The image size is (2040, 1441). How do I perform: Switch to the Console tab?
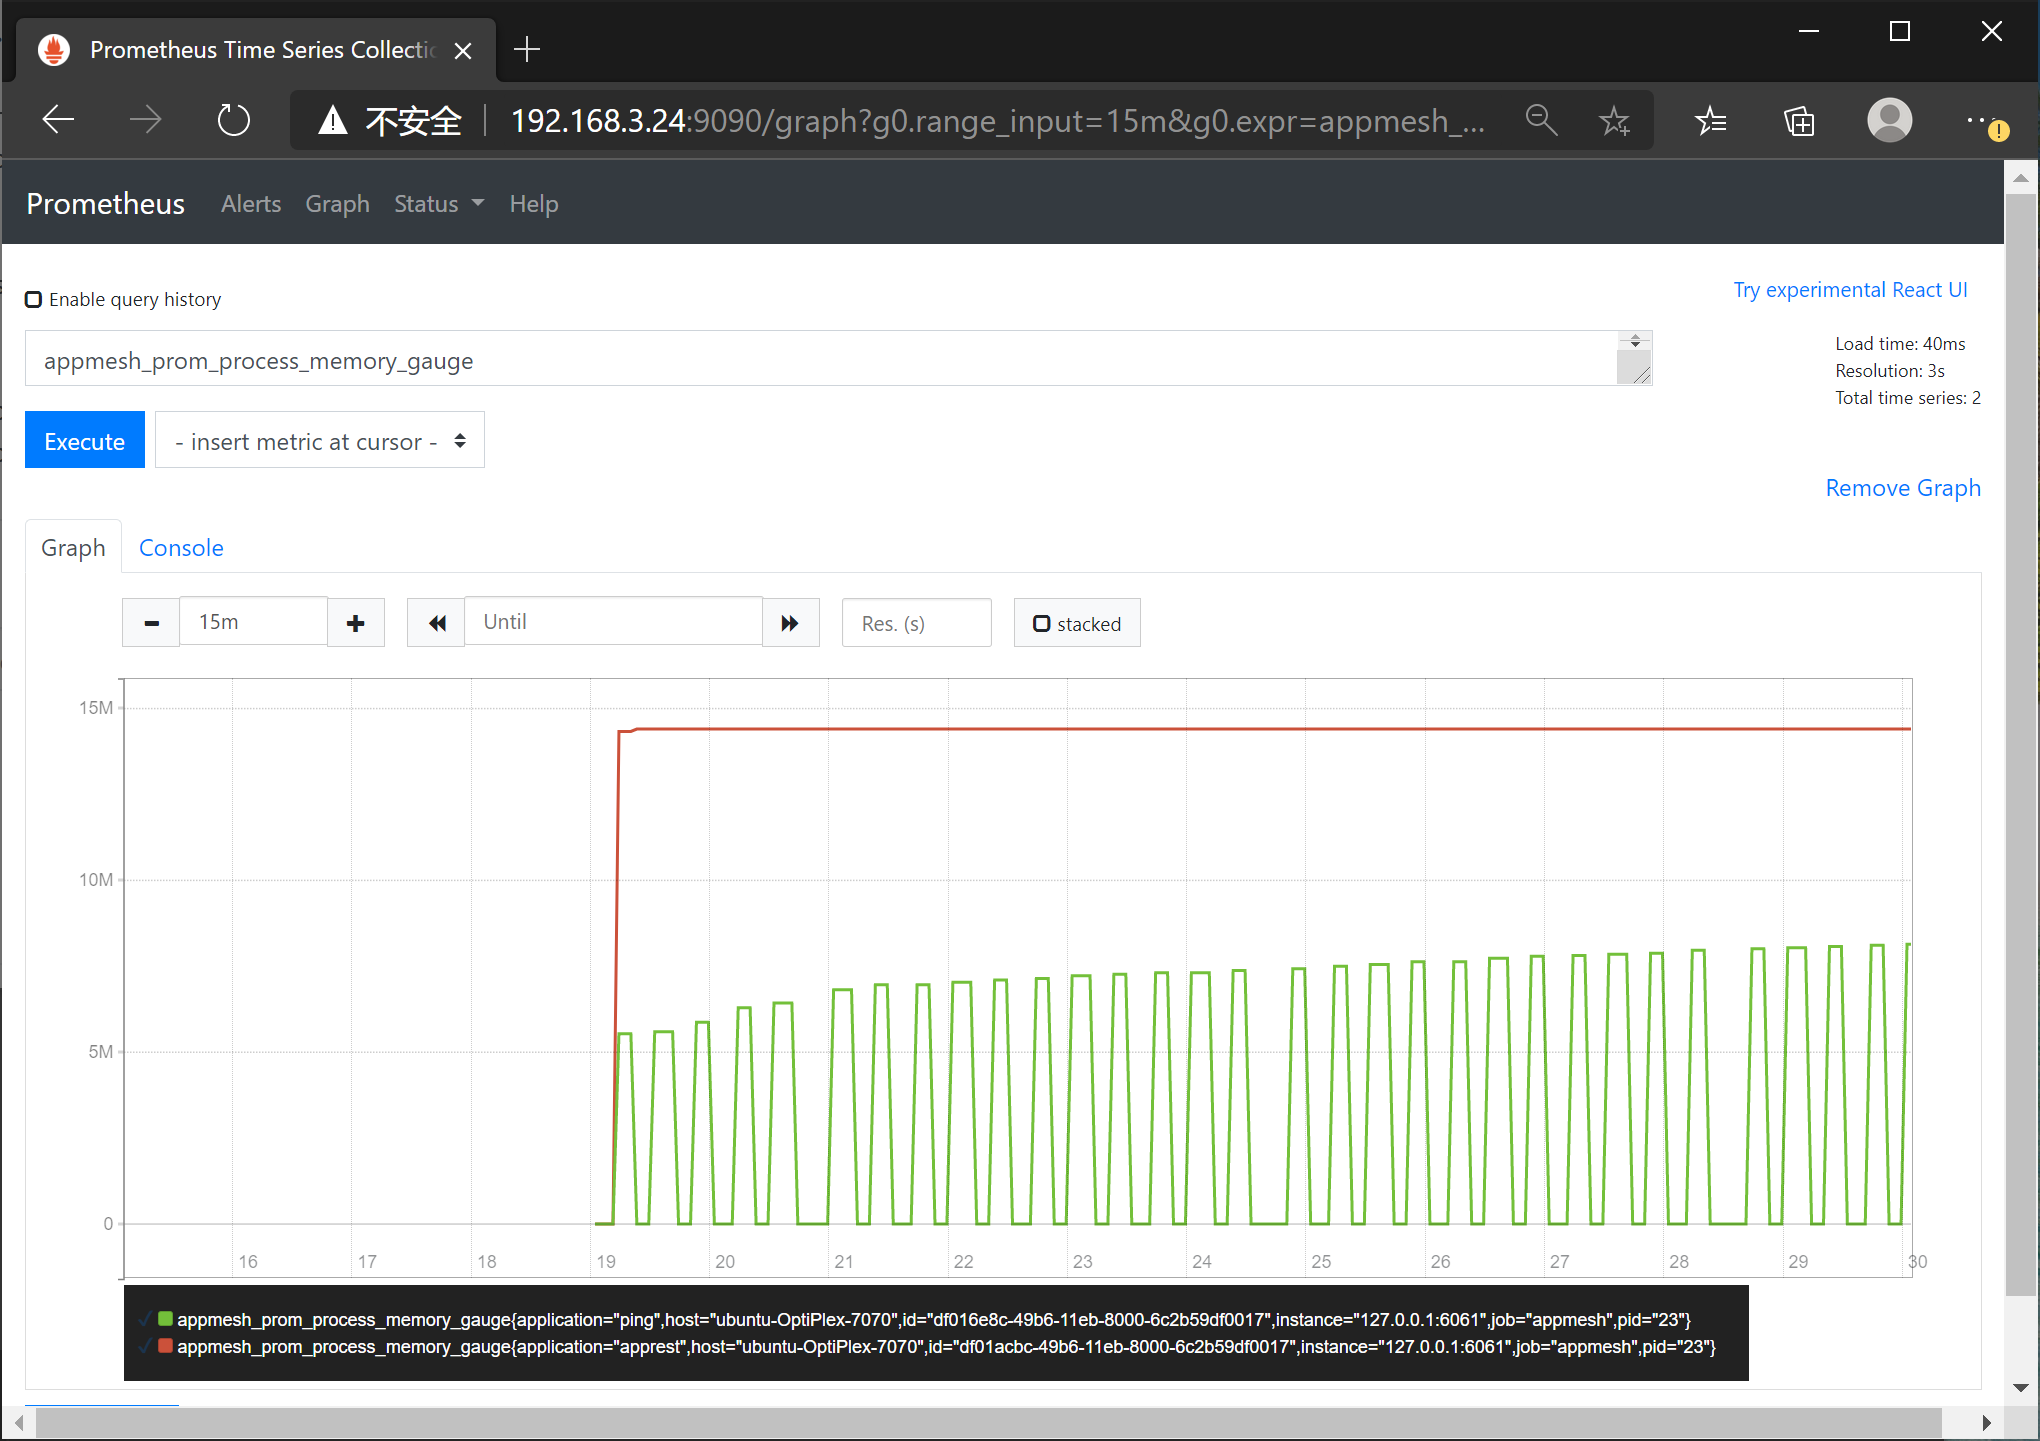click(x=181, y=548)
